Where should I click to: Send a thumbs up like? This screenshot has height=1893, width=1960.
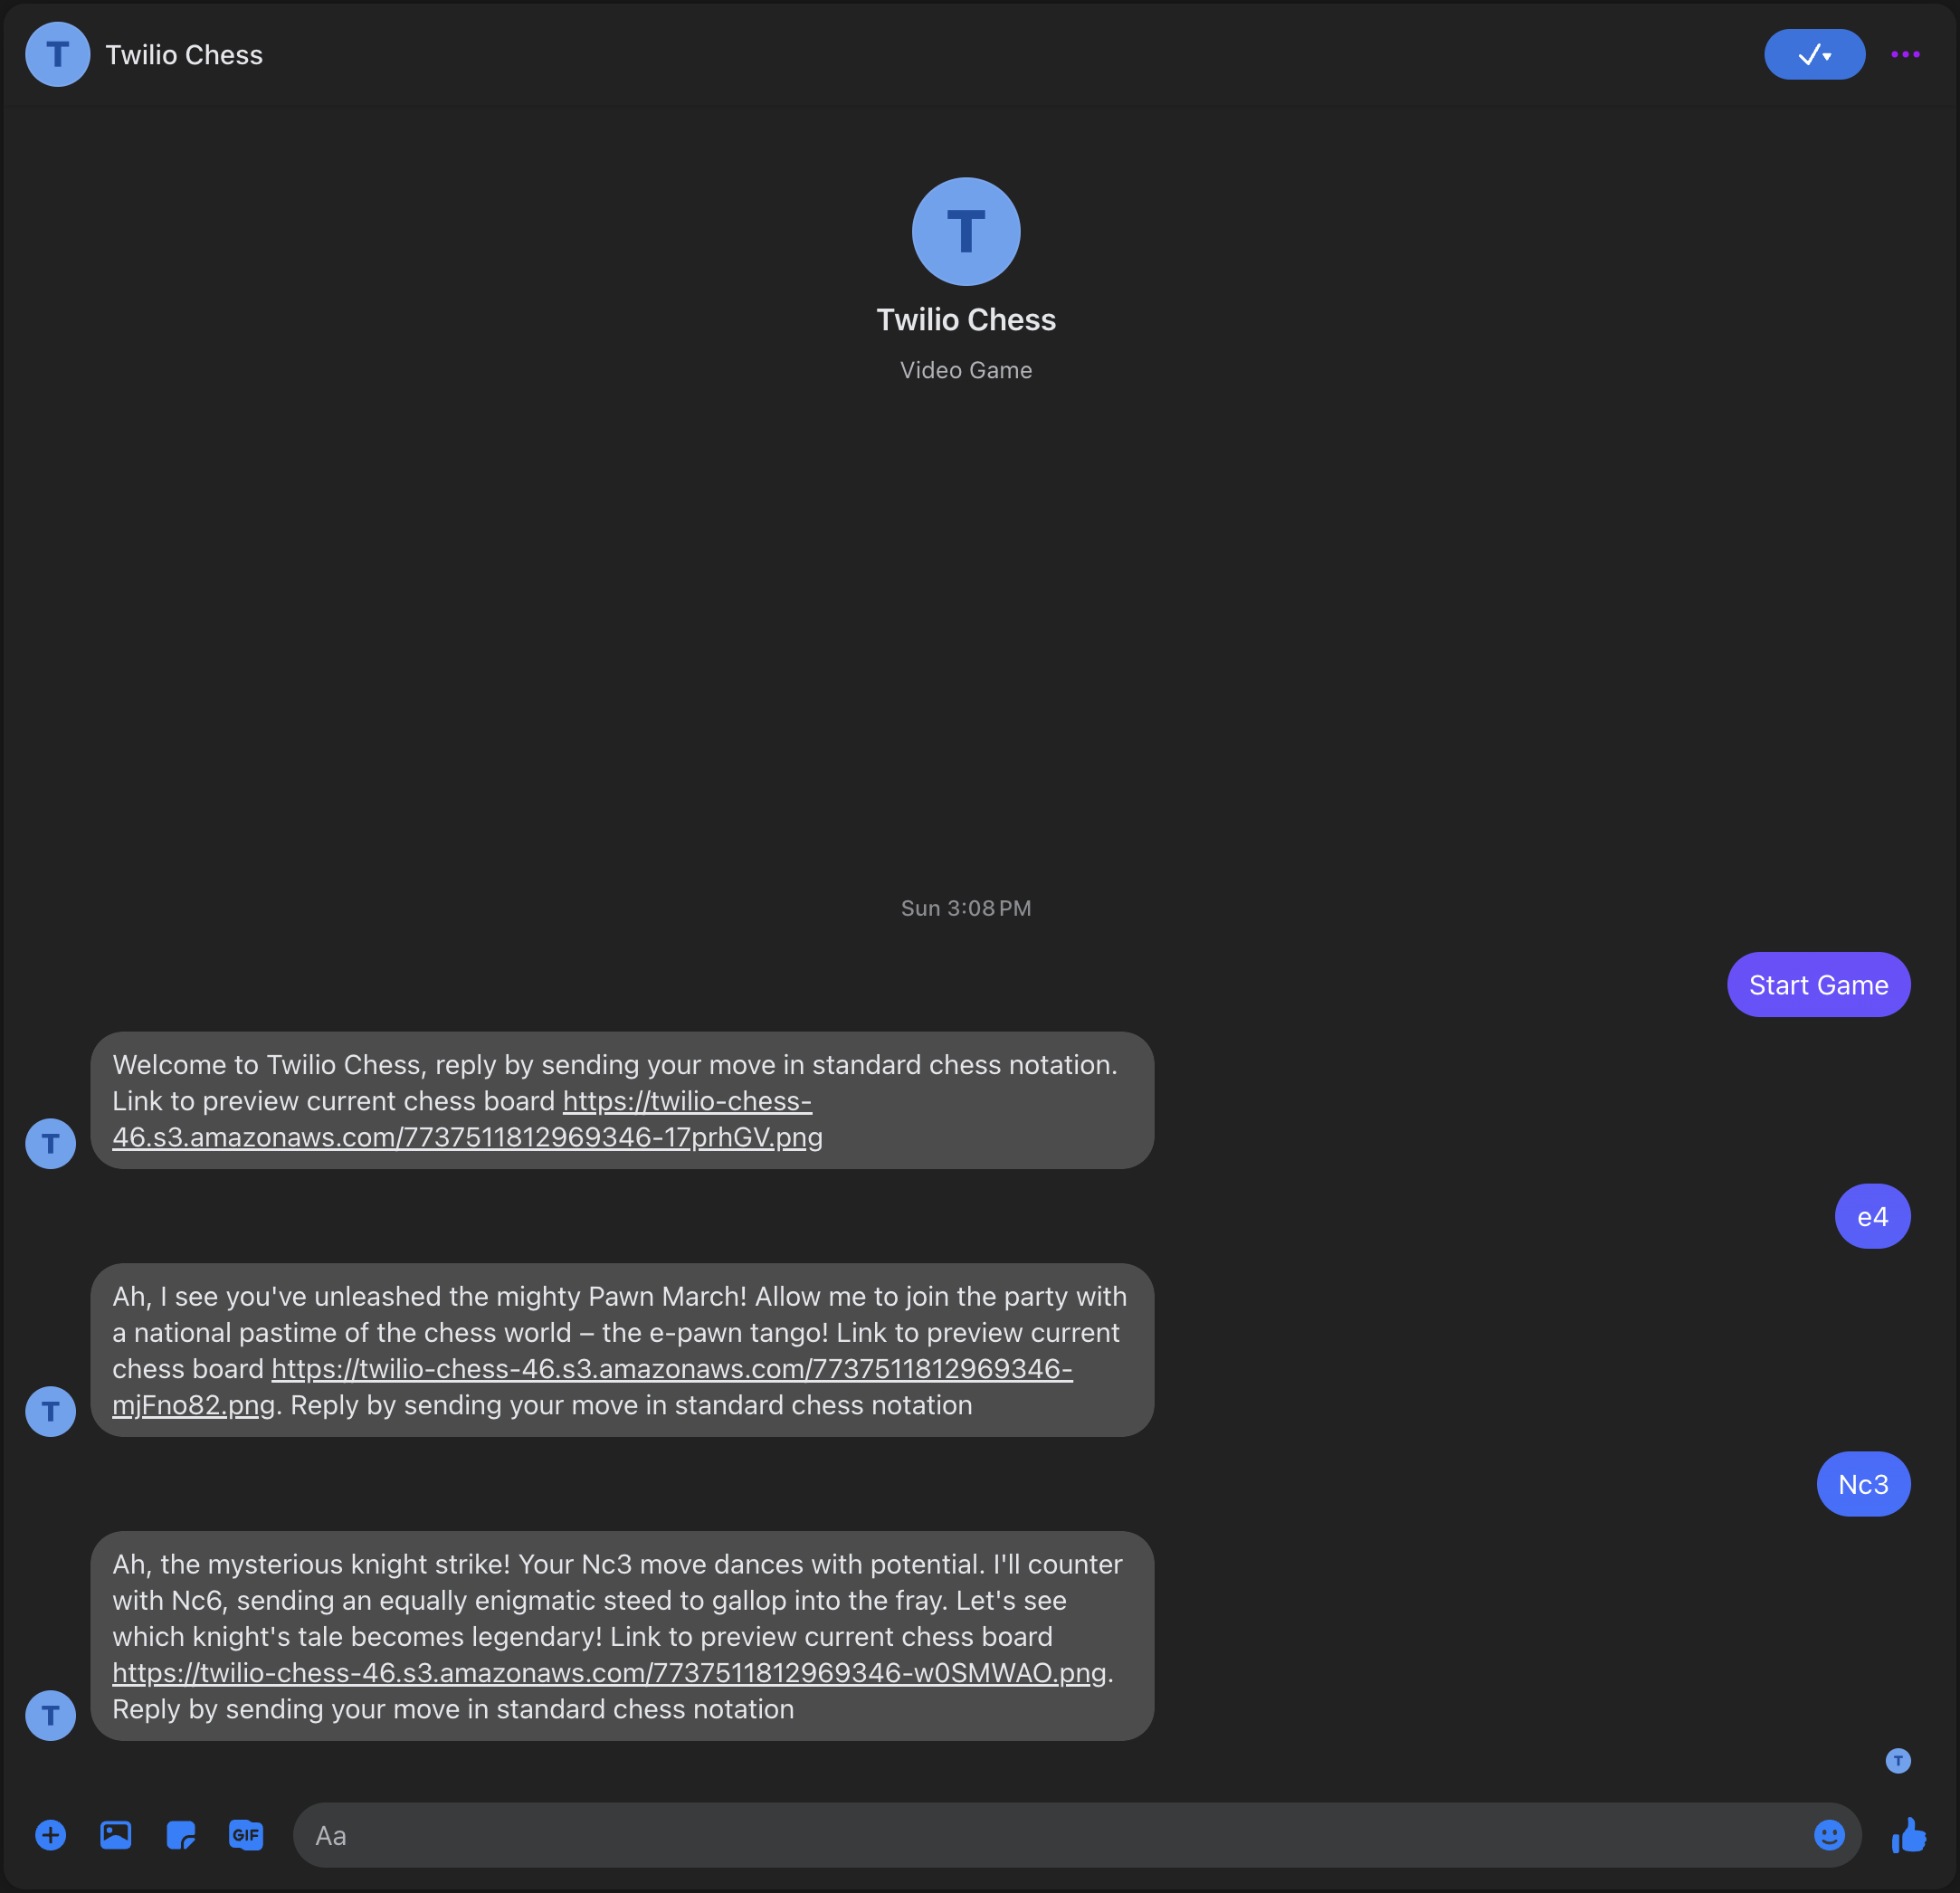(x=1908, y=1835)
